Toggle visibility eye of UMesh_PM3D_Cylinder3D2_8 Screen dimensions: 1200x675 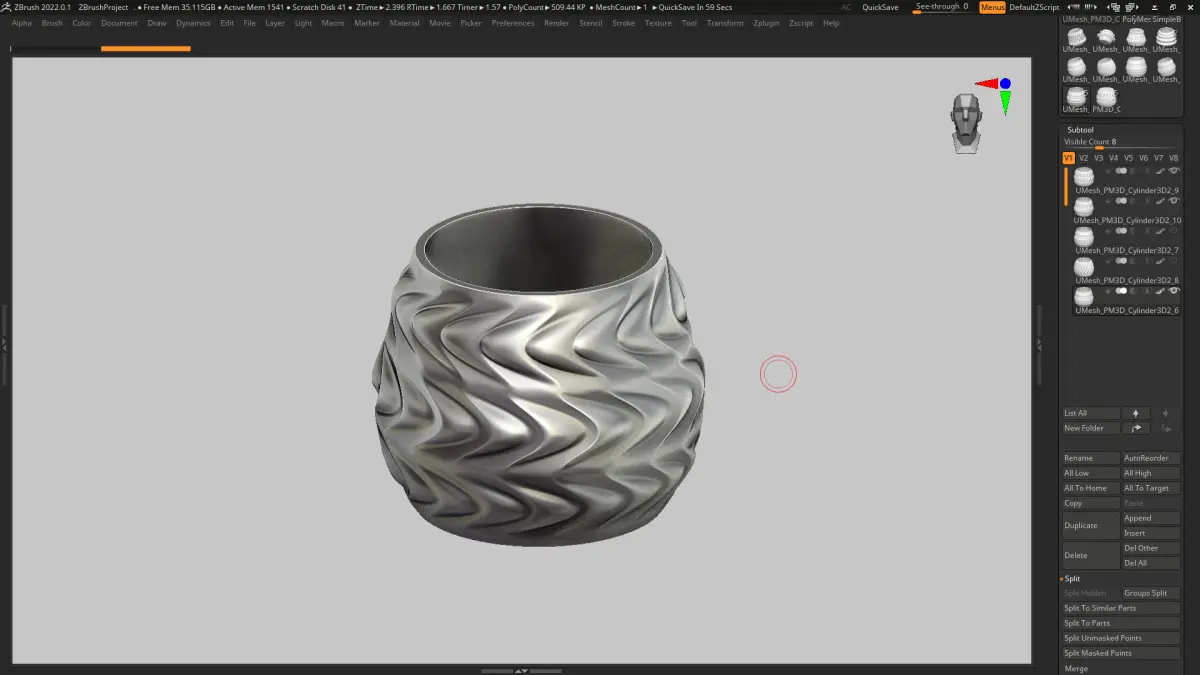(1174, 261)
